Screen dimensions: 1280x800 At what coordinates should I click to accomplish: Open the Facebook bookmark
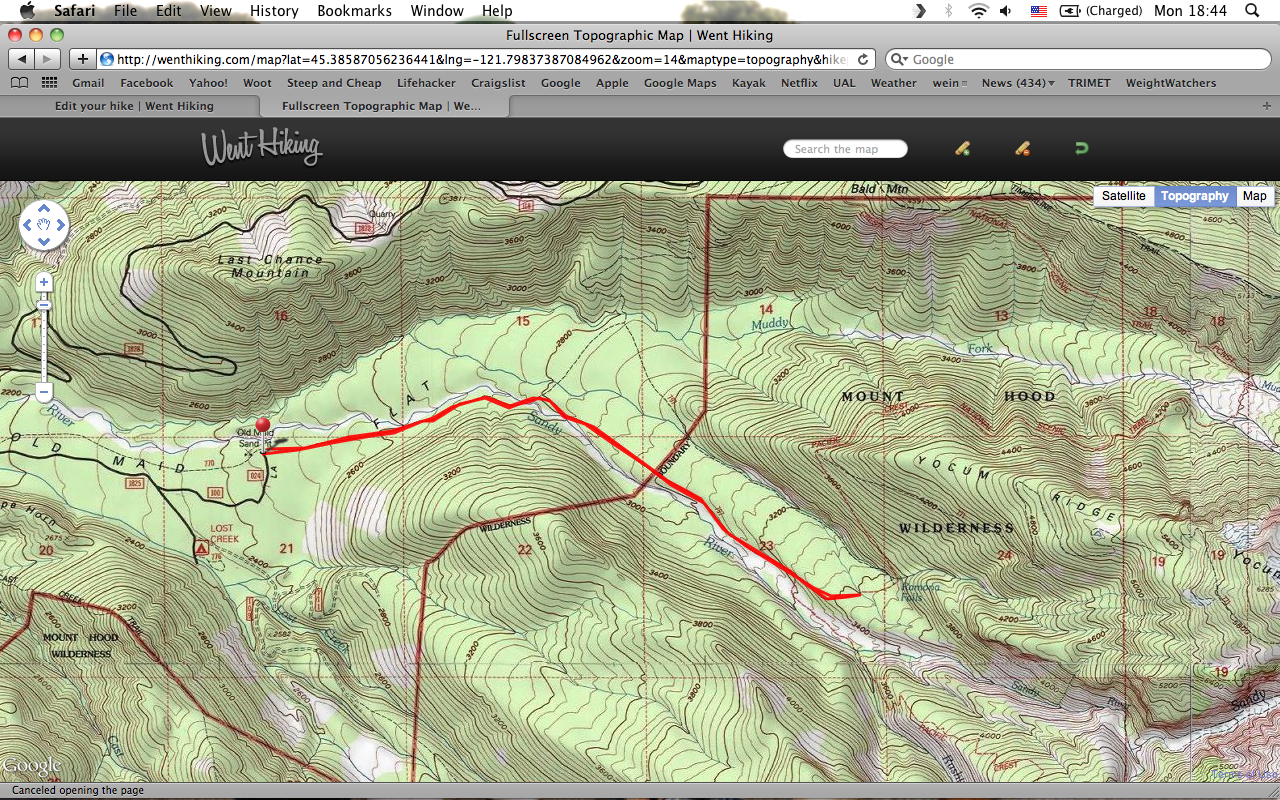pos(147,83)
